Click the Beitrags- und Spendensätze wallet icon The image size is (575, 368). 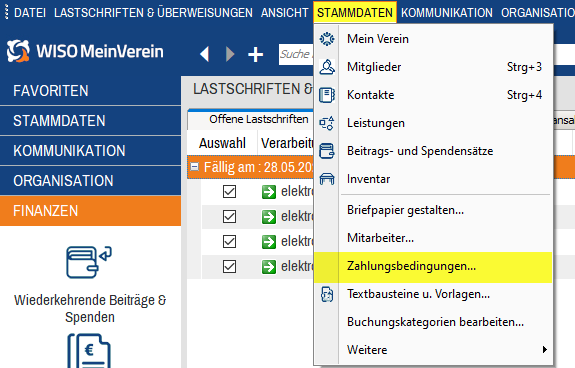click(x=327, y=151)
